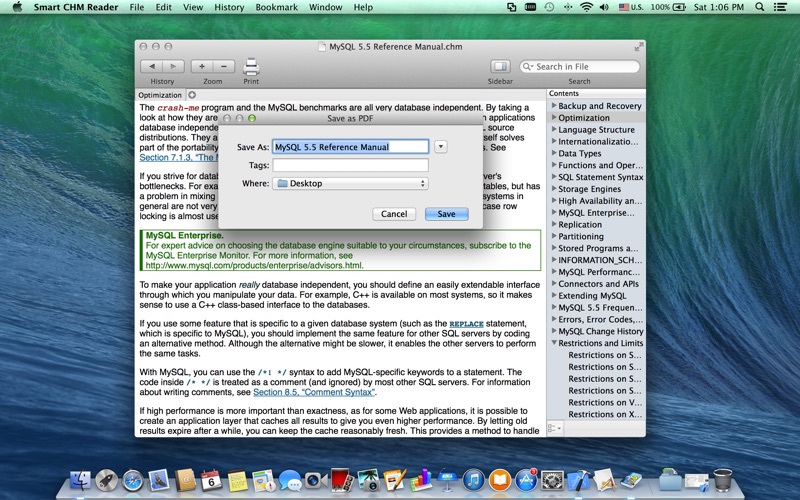Open the sidebar view options menu at bottom

tap(554, 428)
